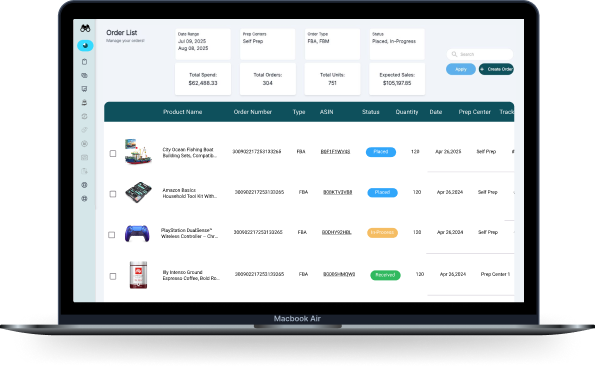Open ASIN link for the PlayStation controller row
Image resolution: width=595 pixels, height=368 pixels.
tap(337, 232)
